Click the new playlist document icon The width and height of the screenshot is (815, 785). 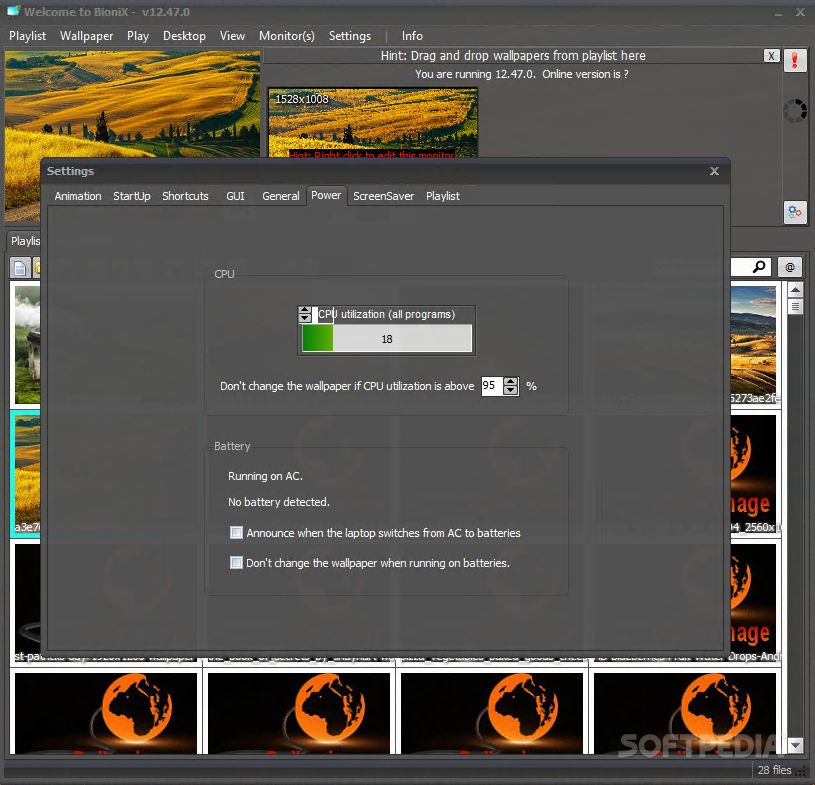[x=20, y=268]
